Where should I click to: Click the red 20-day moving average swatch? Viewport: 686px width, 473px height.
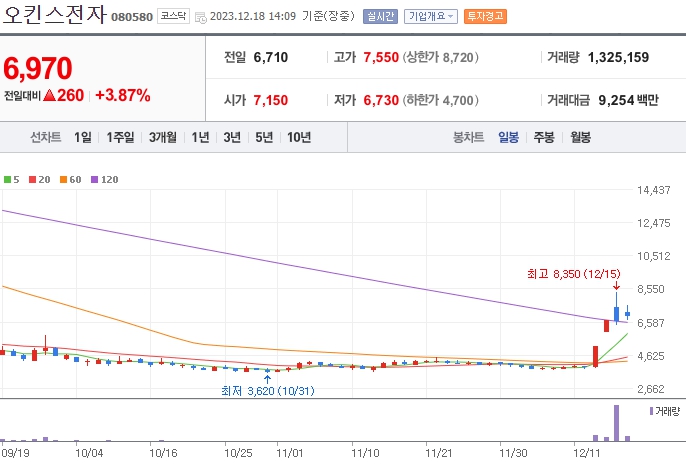tap(32, 179)
